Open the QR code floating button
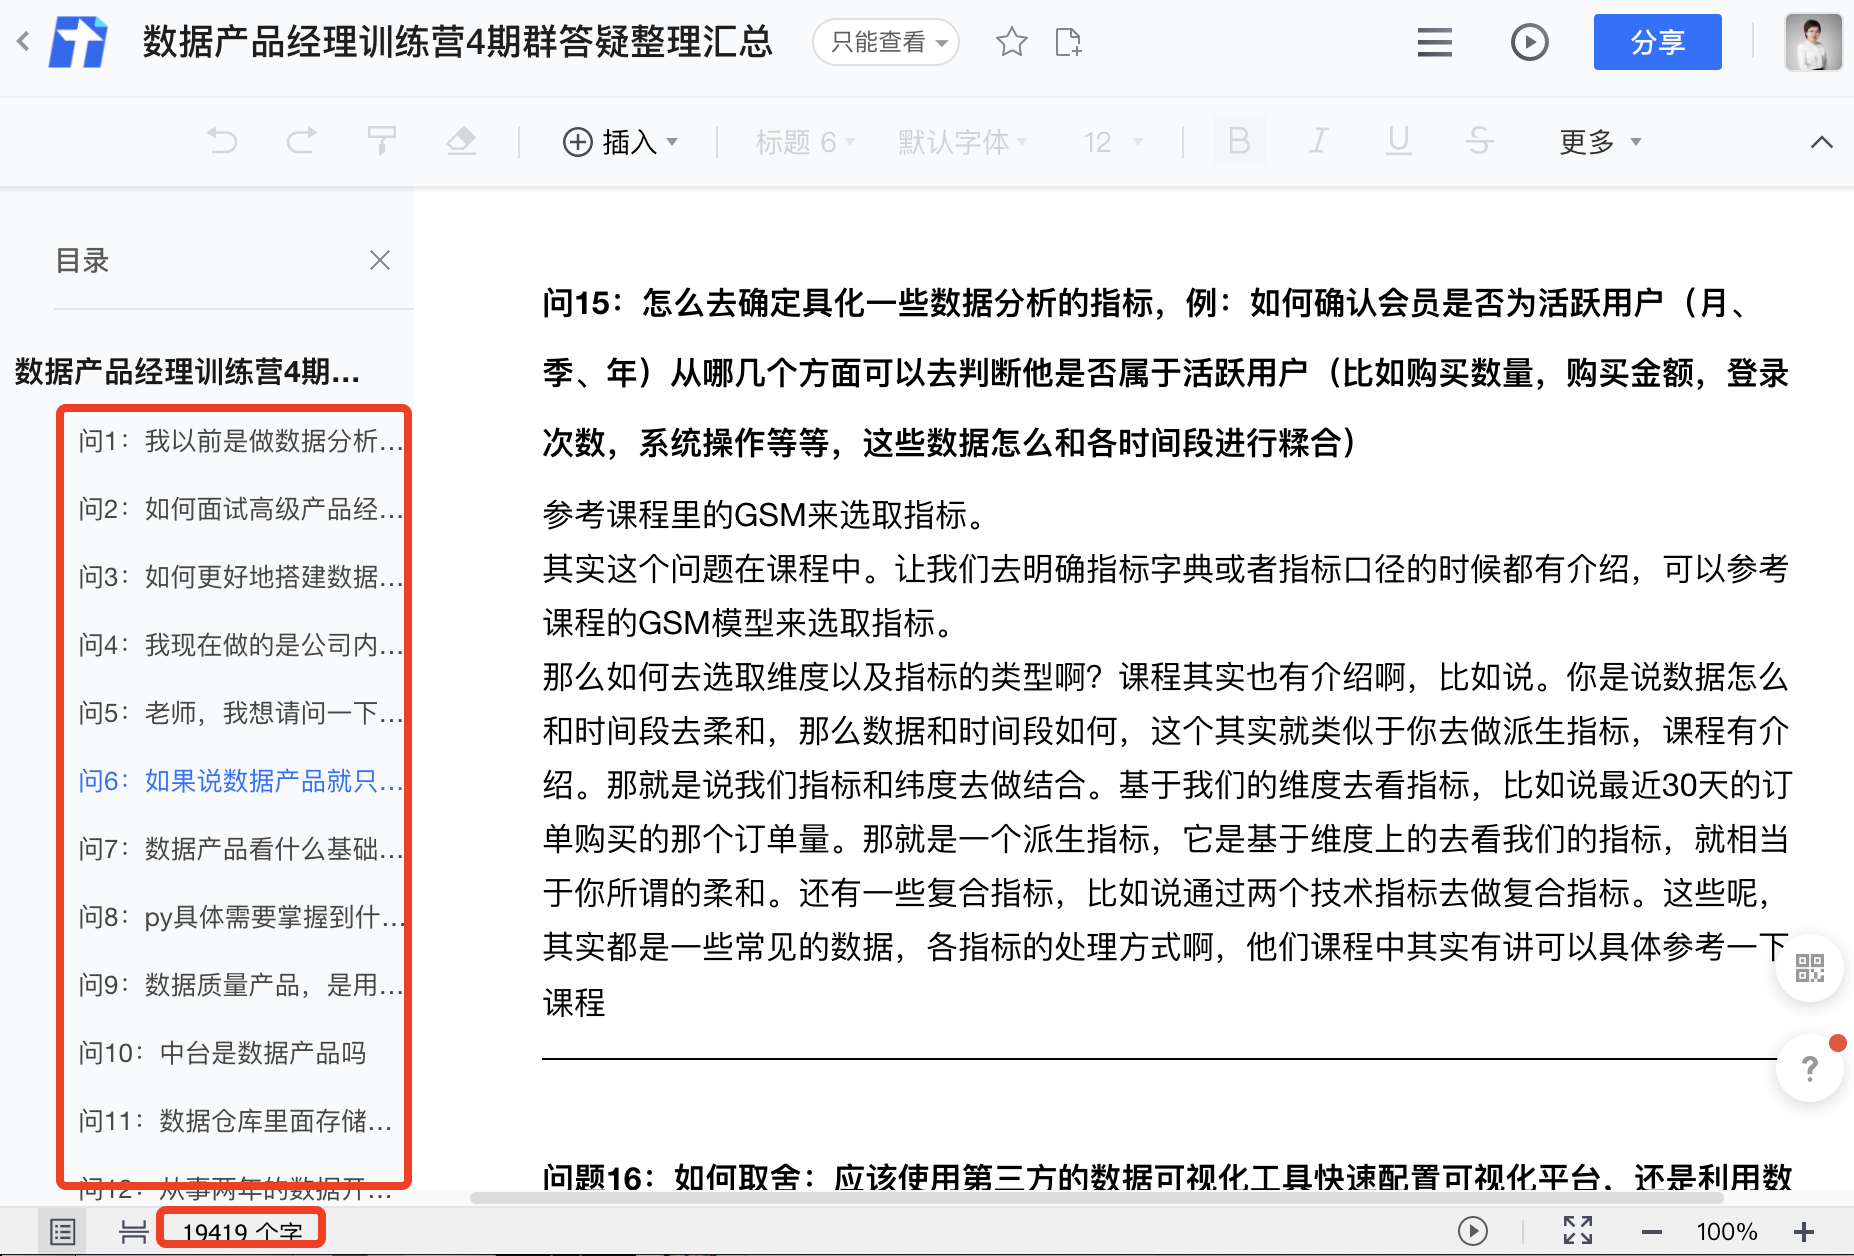Viewport: 1854px width, 1256px height. click(x=1809, y=968)
